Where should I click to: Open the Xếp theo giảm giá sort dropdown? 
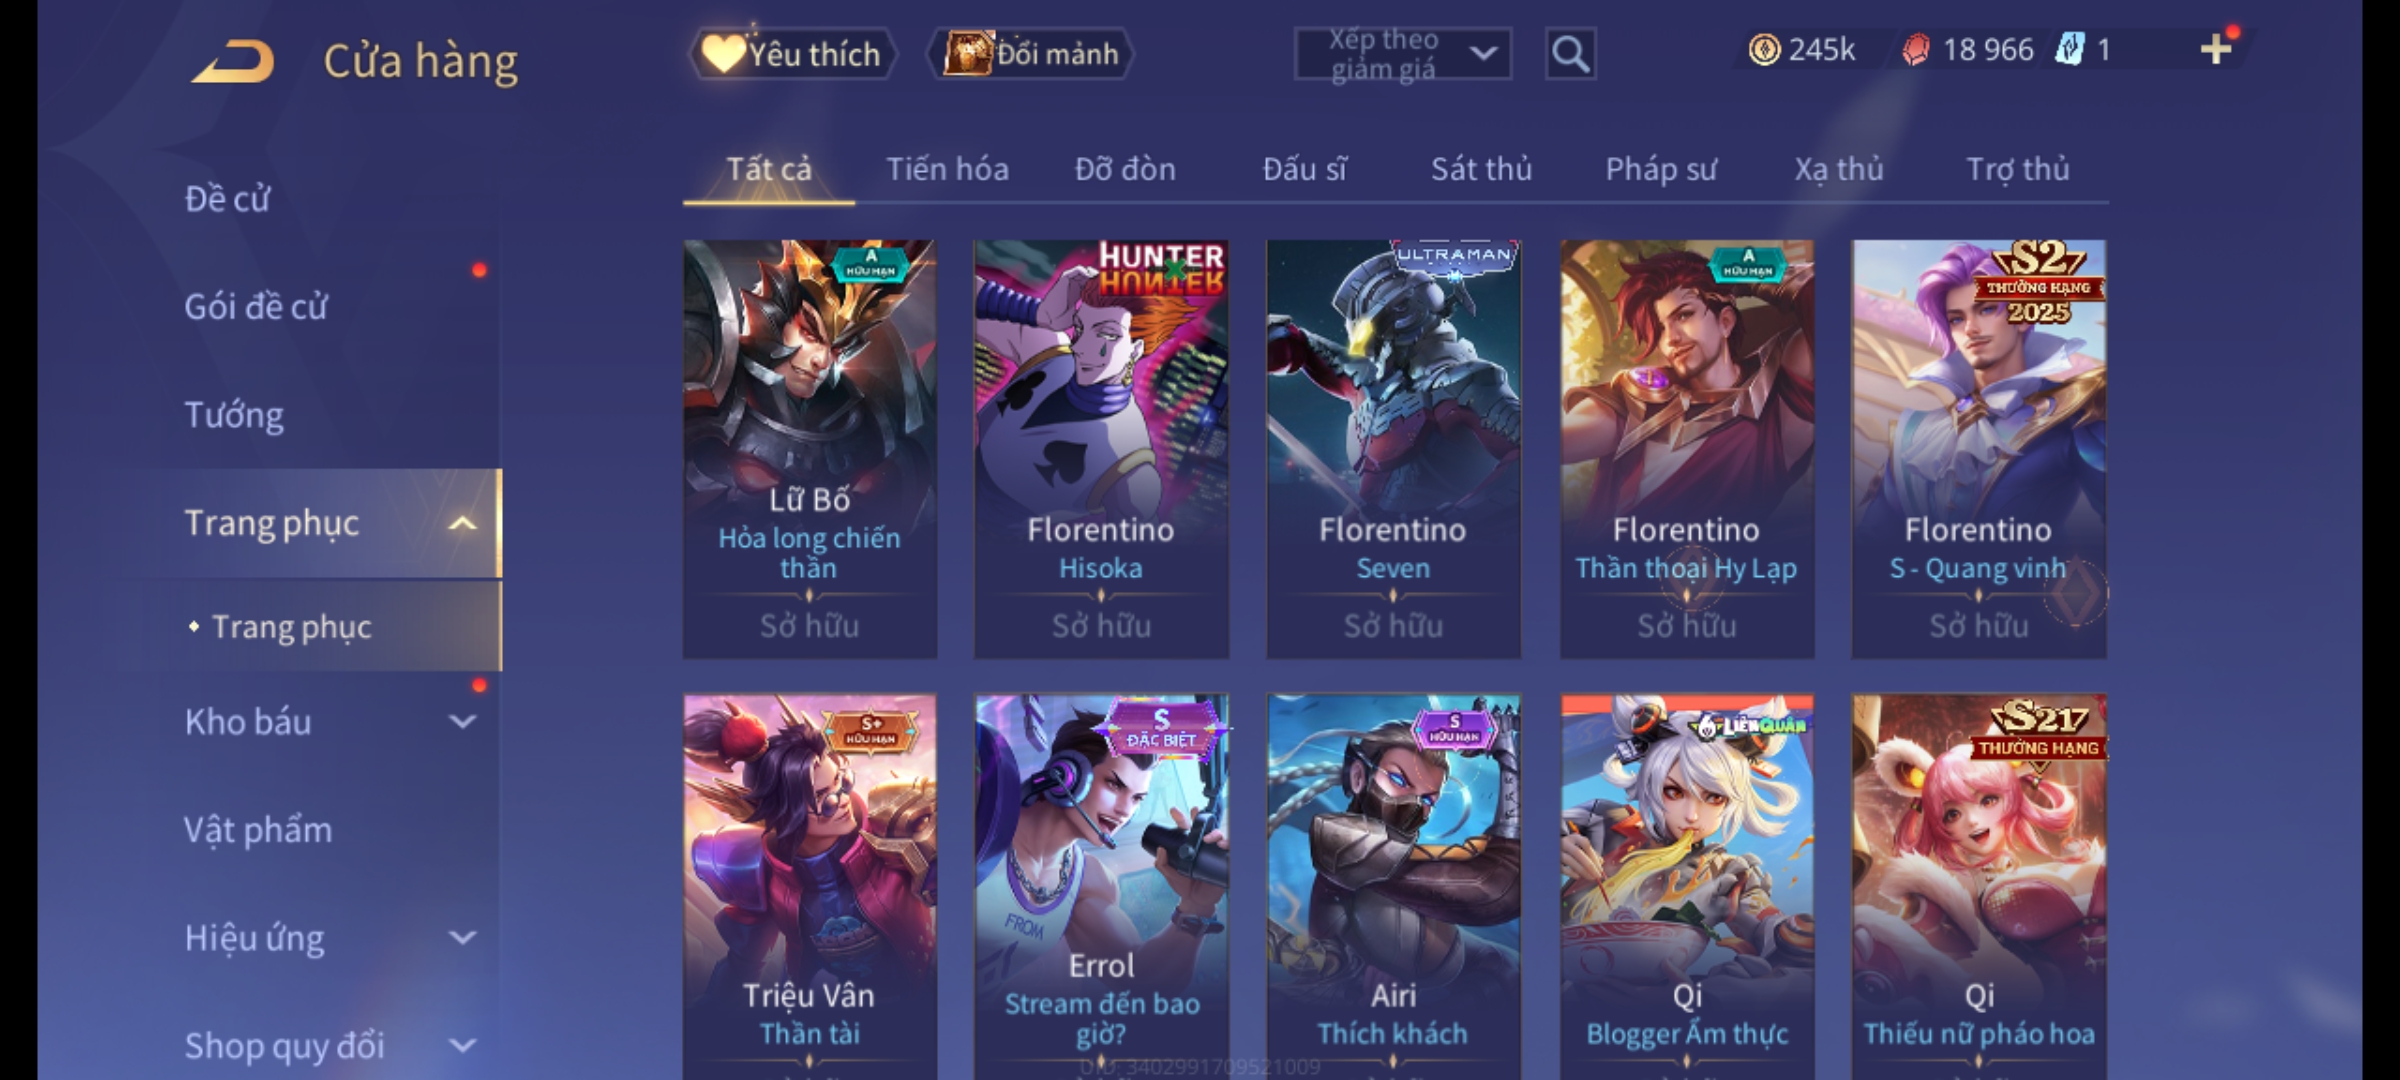[x=1402, y=54]
